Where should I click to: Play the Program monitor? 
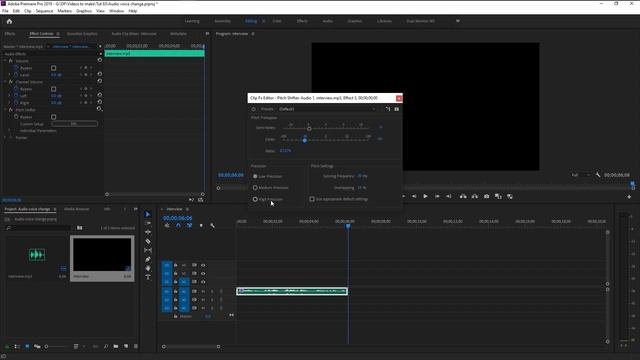tap(425, 196)
